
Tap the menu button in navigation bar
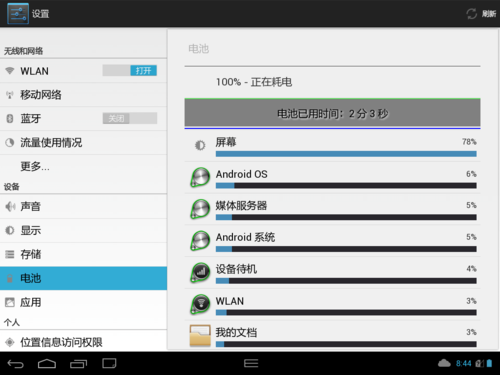click(251, 363)
